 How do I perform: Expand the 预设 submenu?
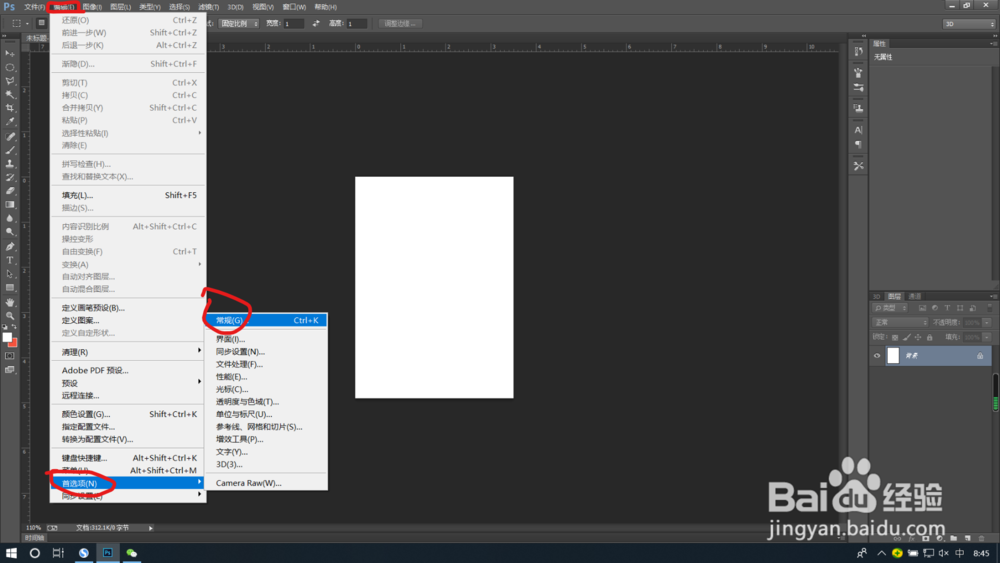coord(128,383)
